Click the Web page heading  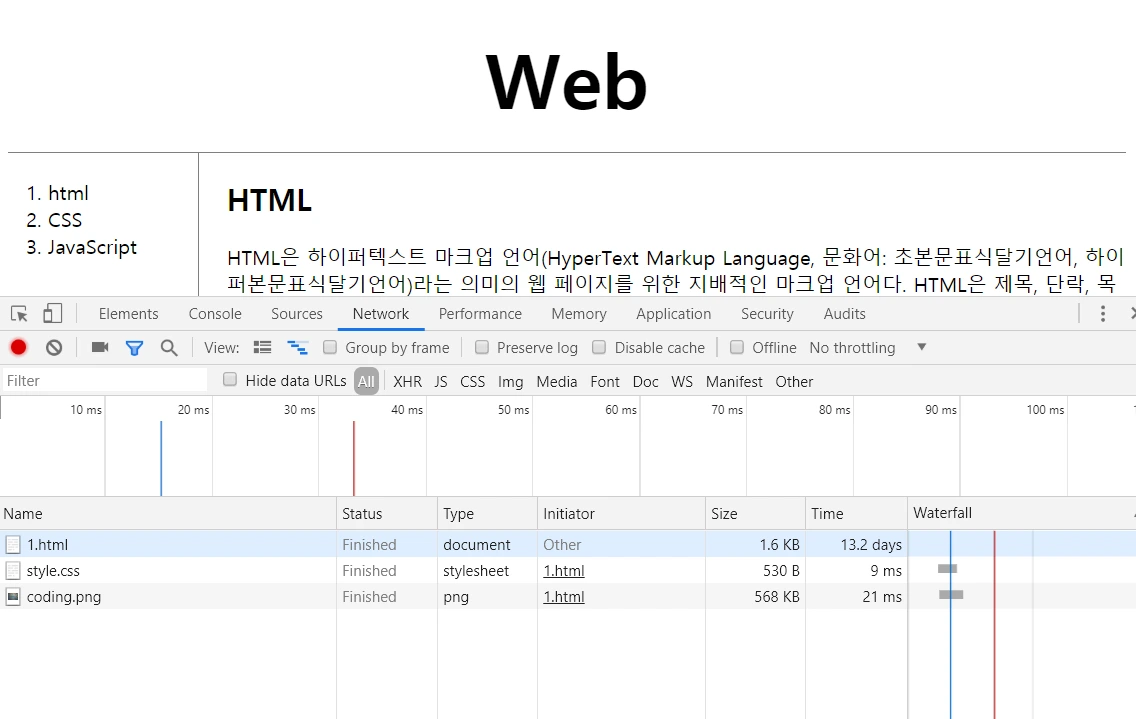click(x=567, y=82)
